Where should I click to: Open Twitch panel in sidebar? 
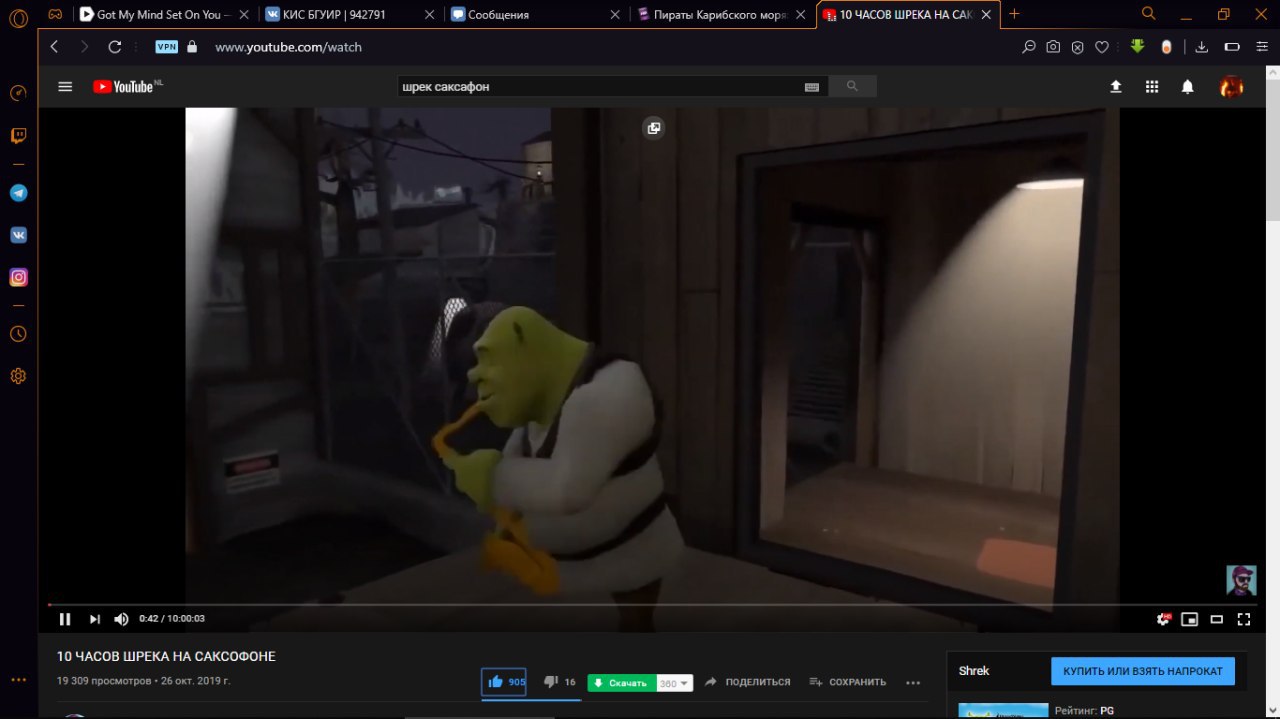pyautogui.click(x=18, y=136)
